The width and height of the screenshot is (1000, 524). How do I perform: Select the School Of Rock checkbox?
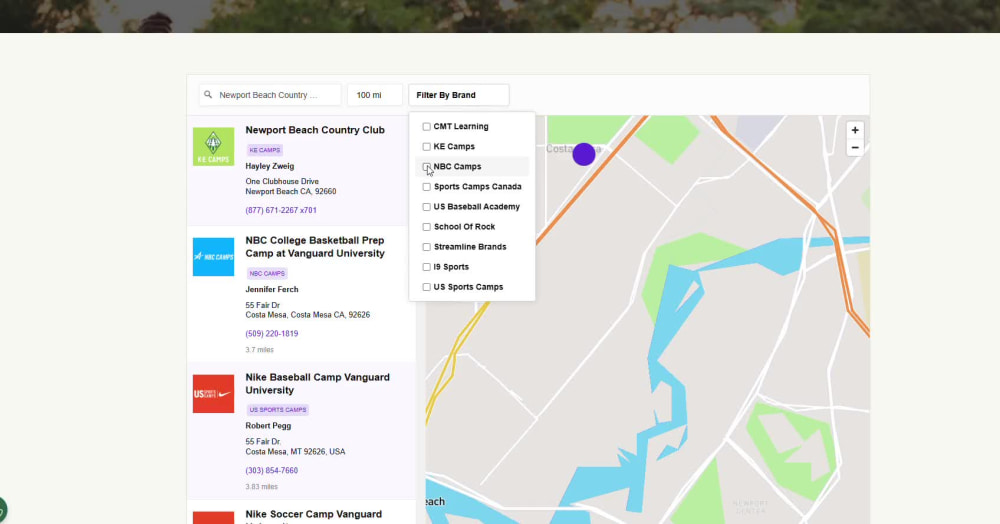(427, 227)
